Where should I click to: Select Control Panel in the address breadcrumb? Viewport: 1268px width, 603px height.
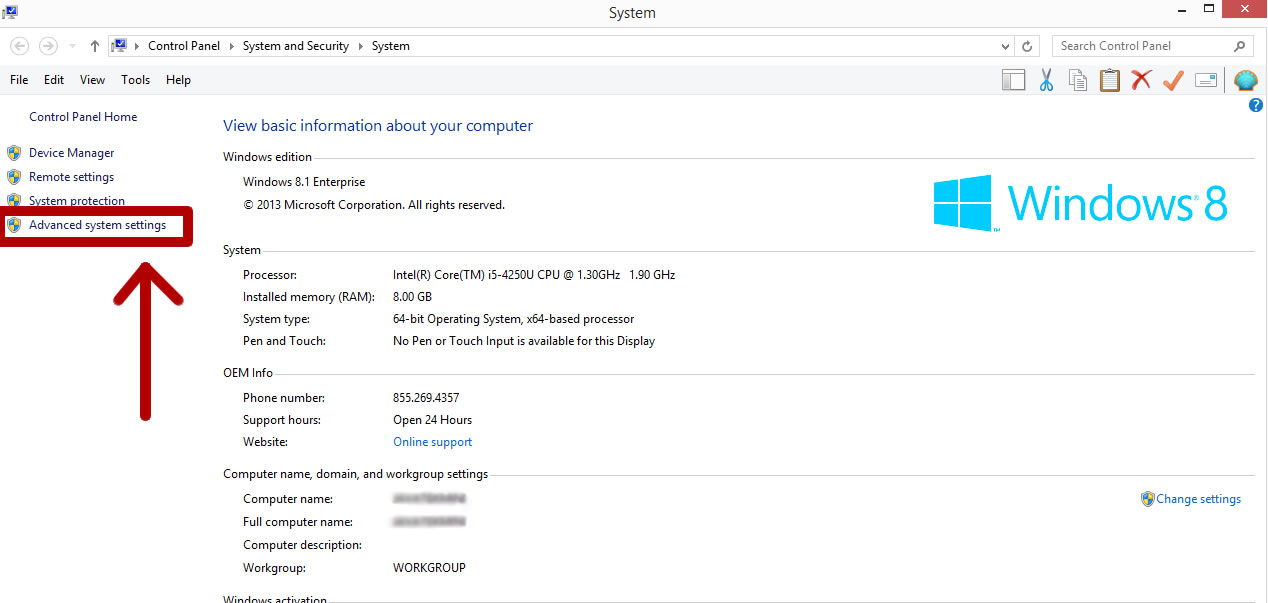pos(185,46)
